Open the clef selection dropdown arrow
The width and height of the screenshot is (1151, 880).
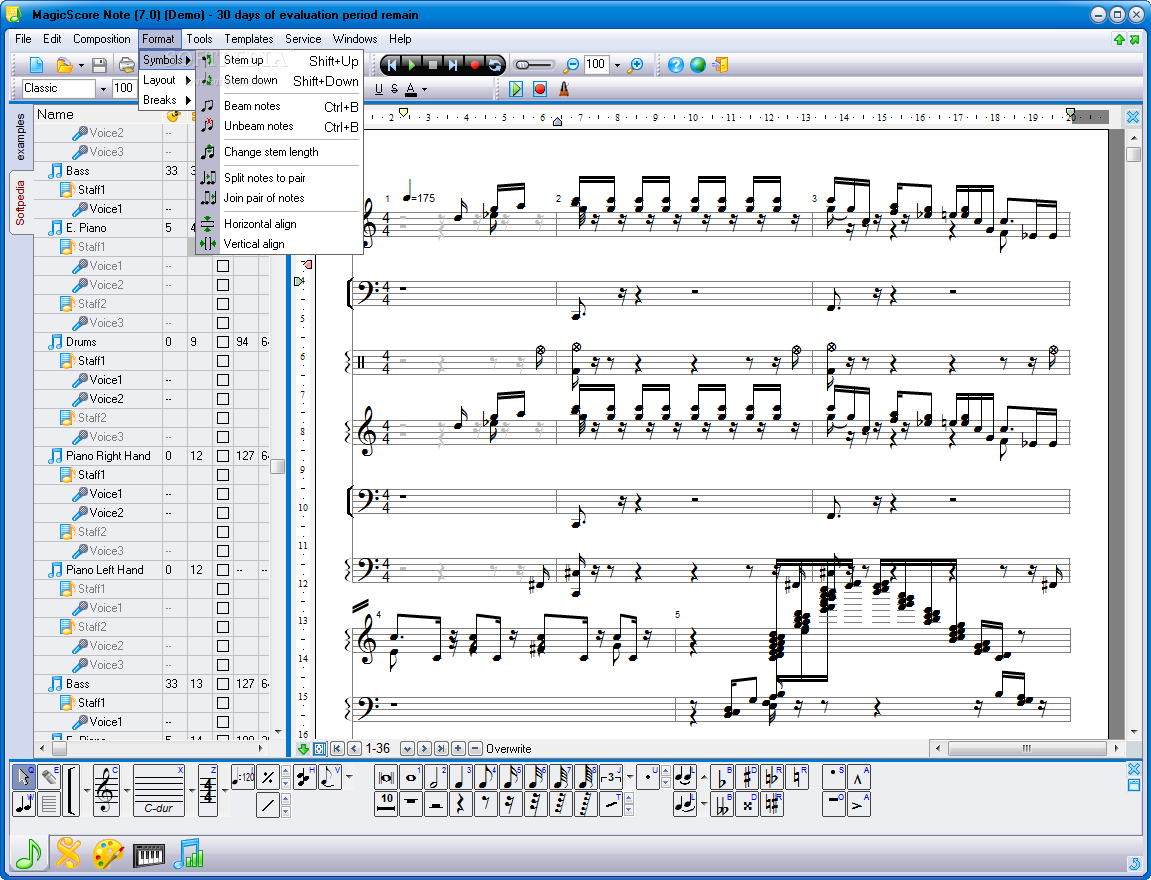click(126, 790)
